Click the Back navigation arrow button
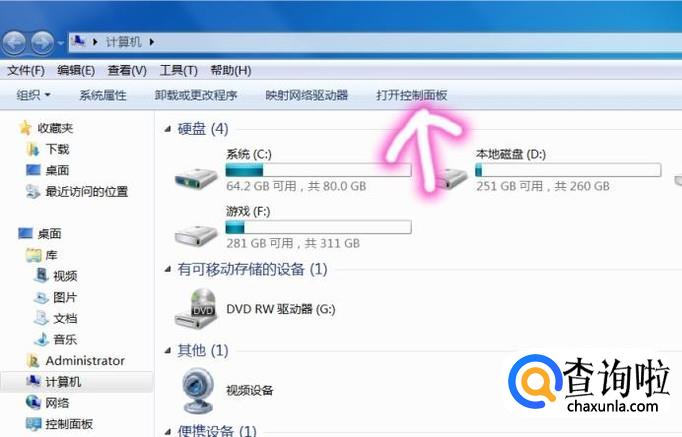 [14, 43]
